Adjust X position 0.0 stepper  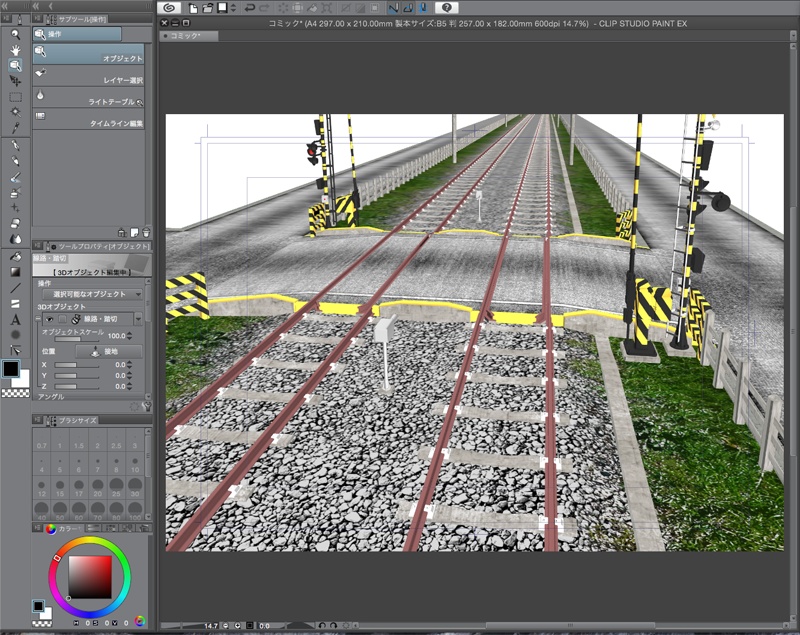click(x=130, y=365)
